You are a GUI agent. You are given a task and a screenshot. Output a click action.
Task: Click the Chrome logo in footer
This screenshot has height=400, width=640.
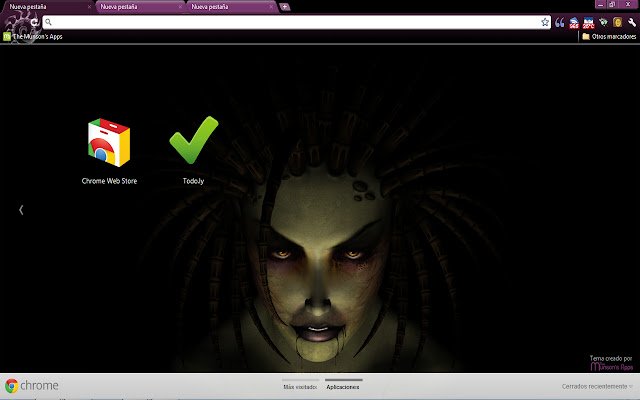coord(32,385)
